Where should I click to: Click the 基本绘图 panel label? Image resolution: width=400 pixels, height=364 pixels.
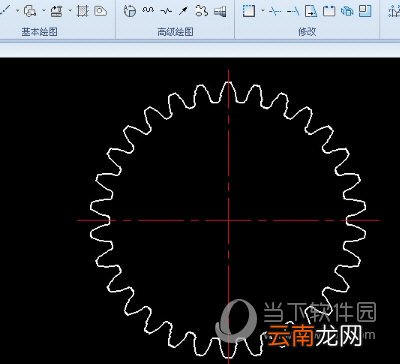[40, 32]
